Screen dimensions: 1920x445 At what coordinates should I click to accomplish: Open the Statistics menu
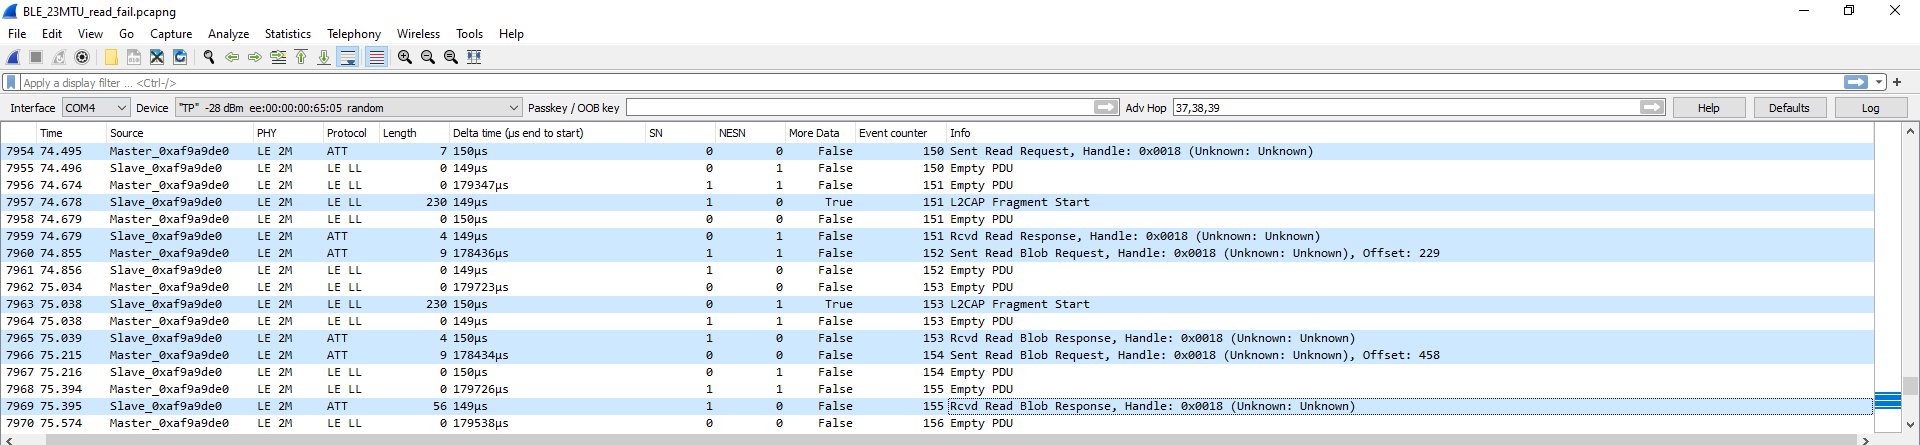(287, 34)
